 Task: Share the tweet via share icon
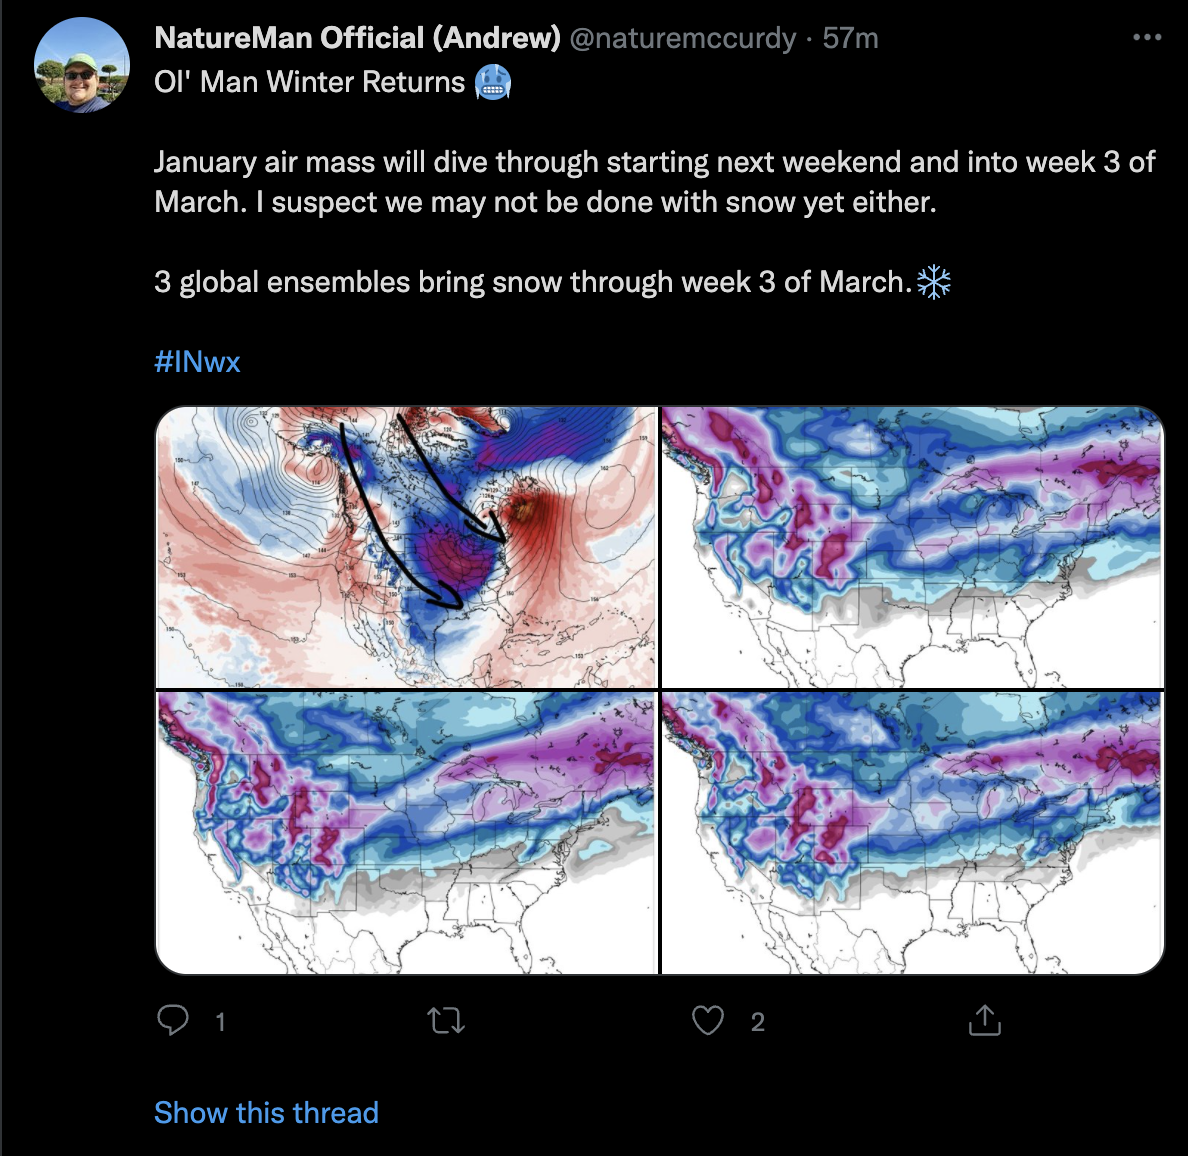pos(984,1020)
